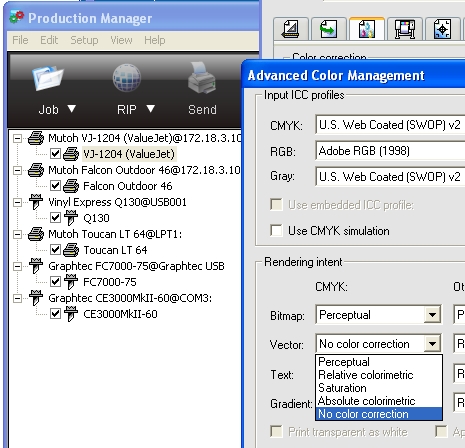Click cutter icon beside Q130 child
Image resolution: width=465 pixels, height=448 pixels.
coord(71,218)
